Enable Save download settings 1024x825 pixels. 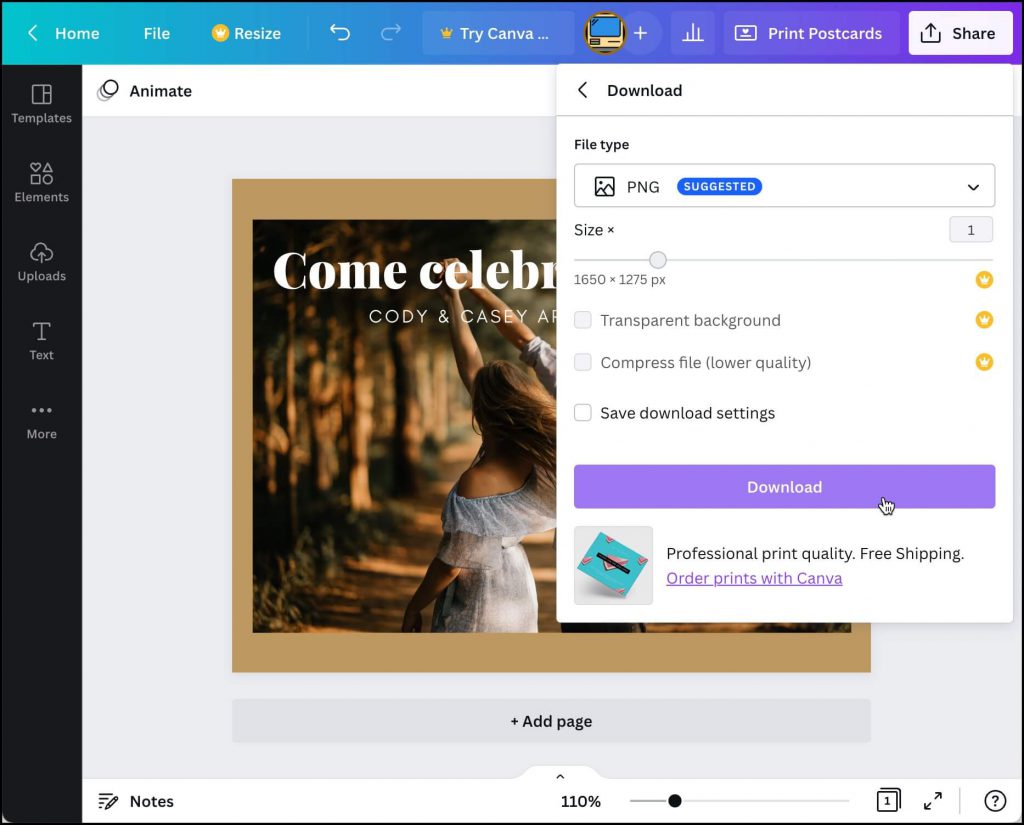click(583, 413)
